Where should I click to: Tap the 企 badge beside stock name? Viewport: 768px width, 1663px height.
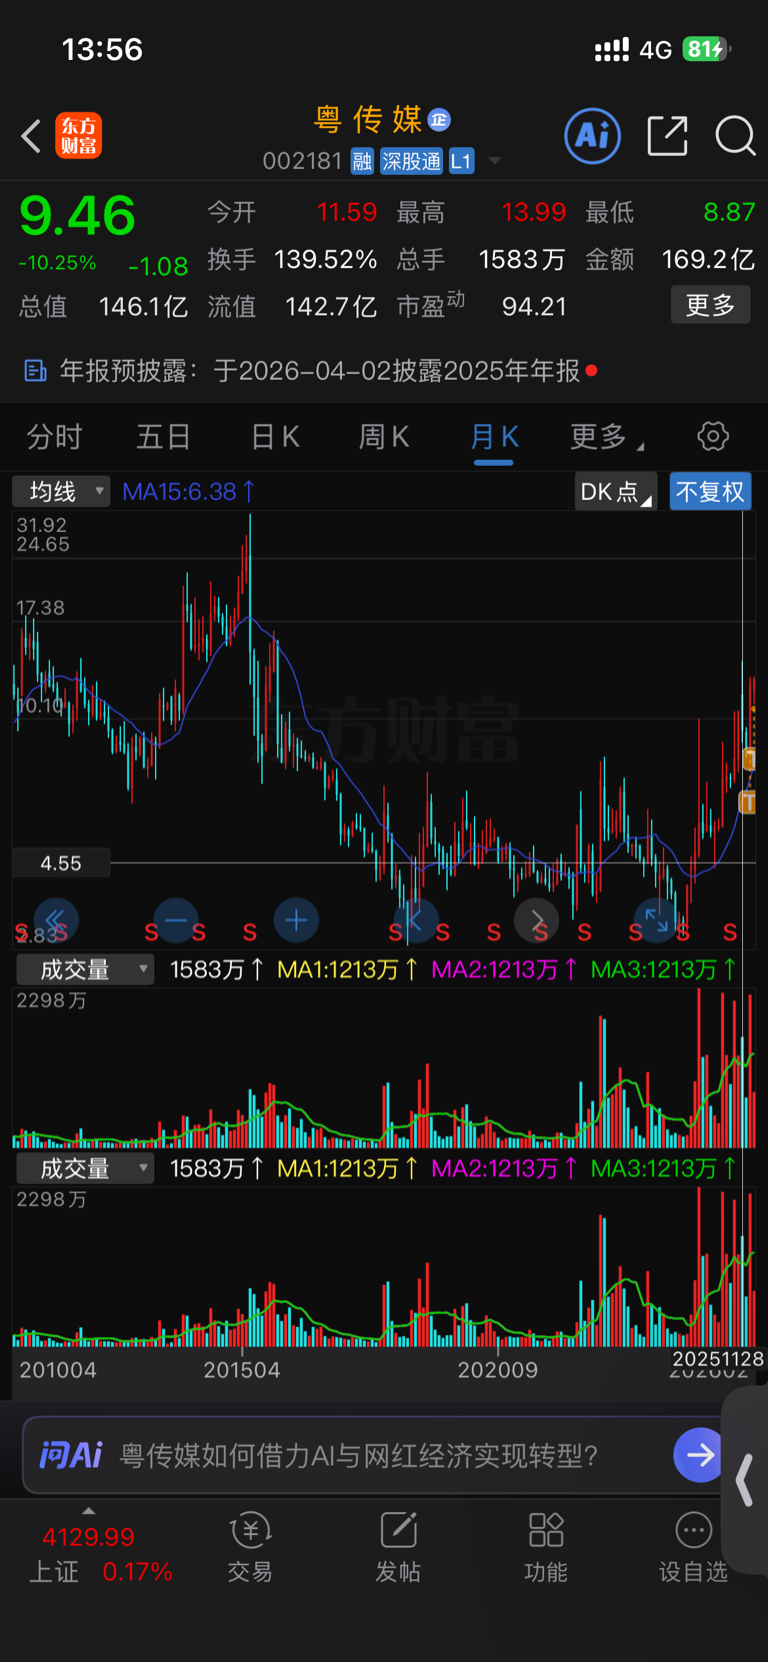click(x=439, y=120)
